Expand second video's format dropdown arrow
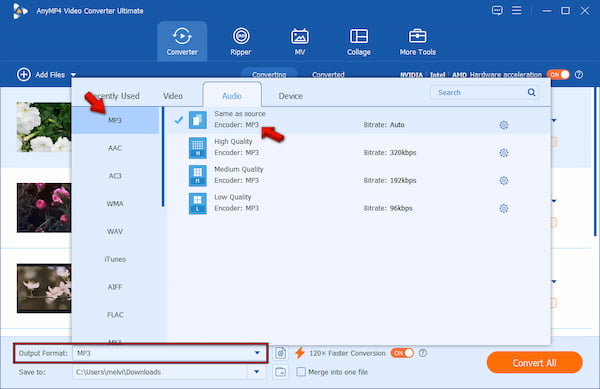The image size is (600, 389). click(554, 201)
